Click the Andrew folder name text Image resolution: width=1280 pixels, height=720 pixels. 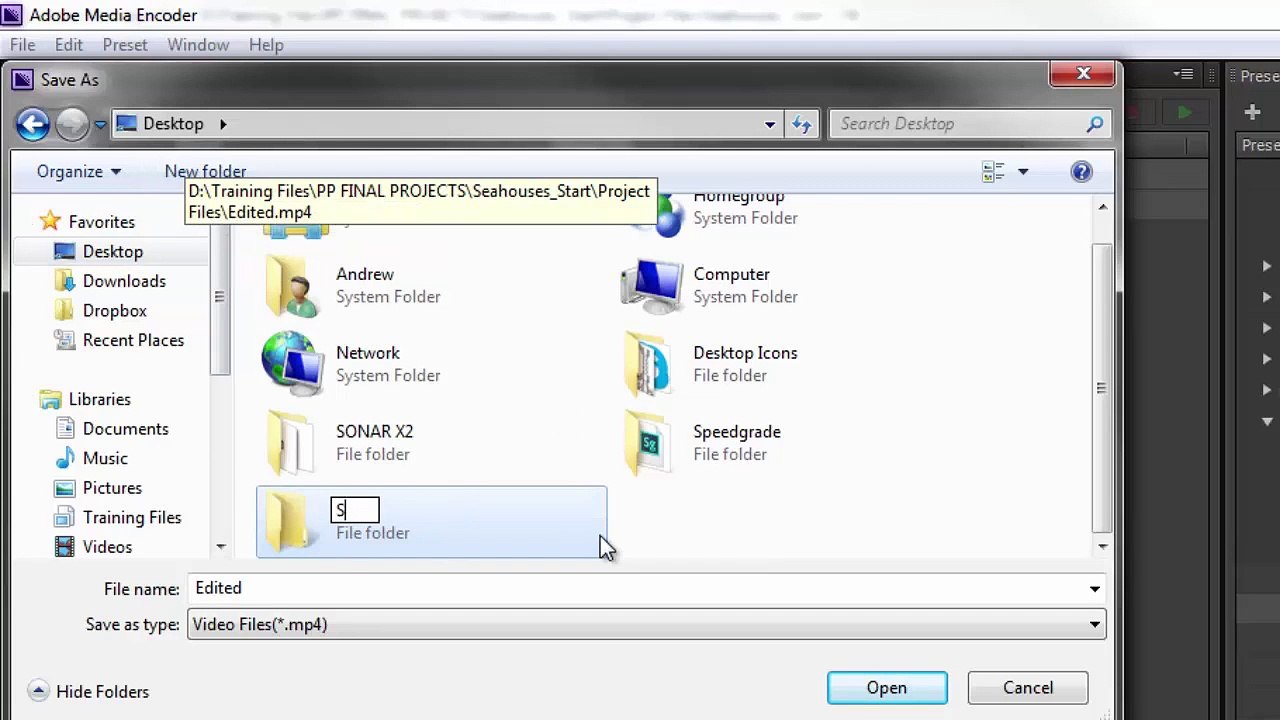pos(365,274)
